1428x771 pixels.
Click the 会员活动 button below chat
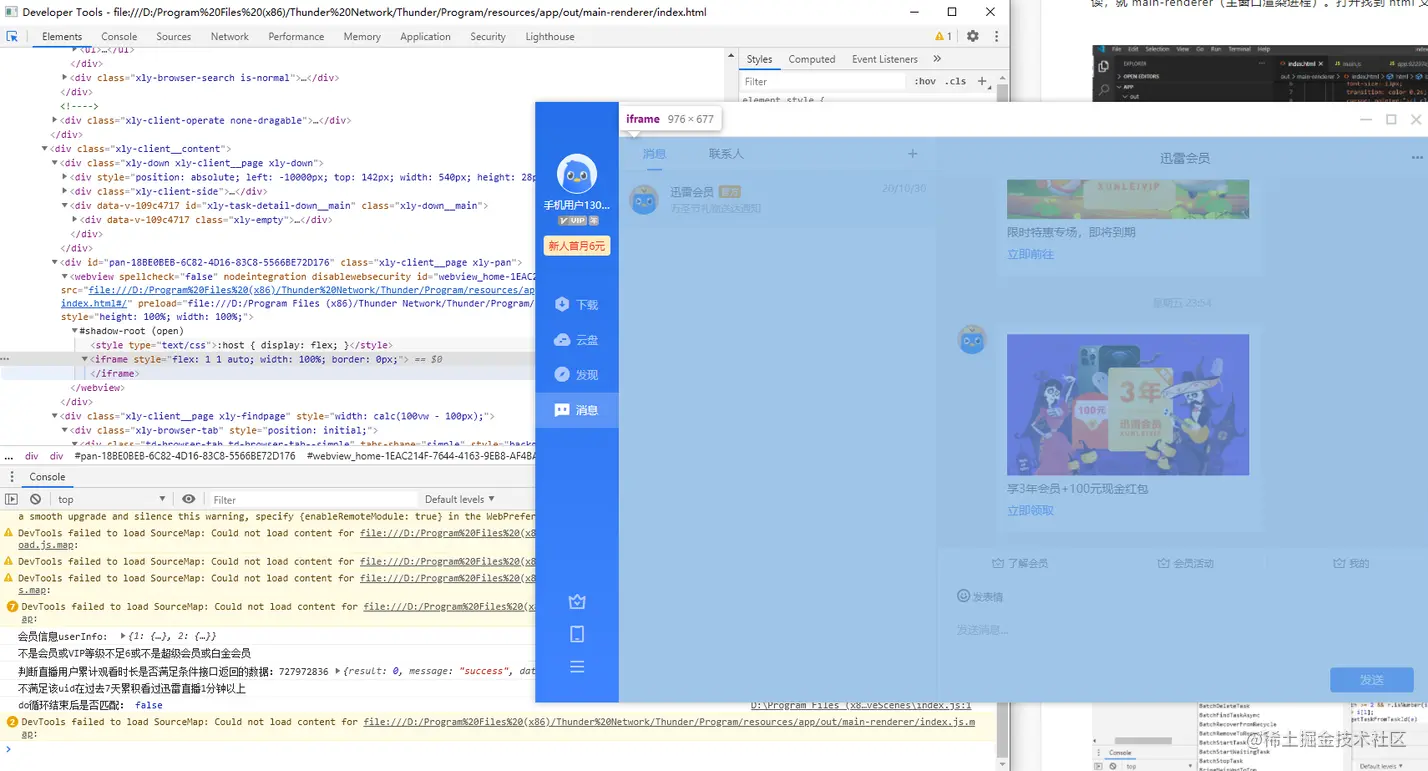(x=1185, y=564)
